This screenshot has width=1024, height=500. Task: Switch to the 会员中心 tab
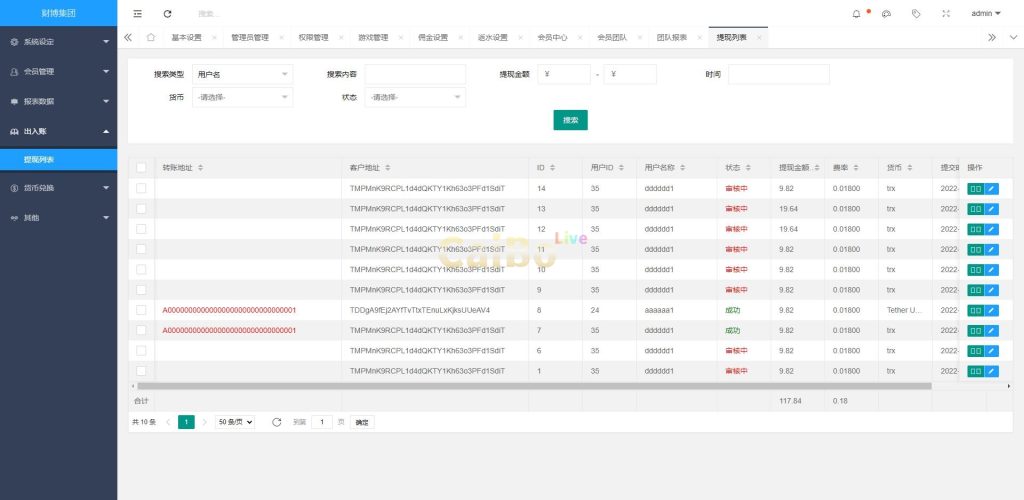point(552,37)
